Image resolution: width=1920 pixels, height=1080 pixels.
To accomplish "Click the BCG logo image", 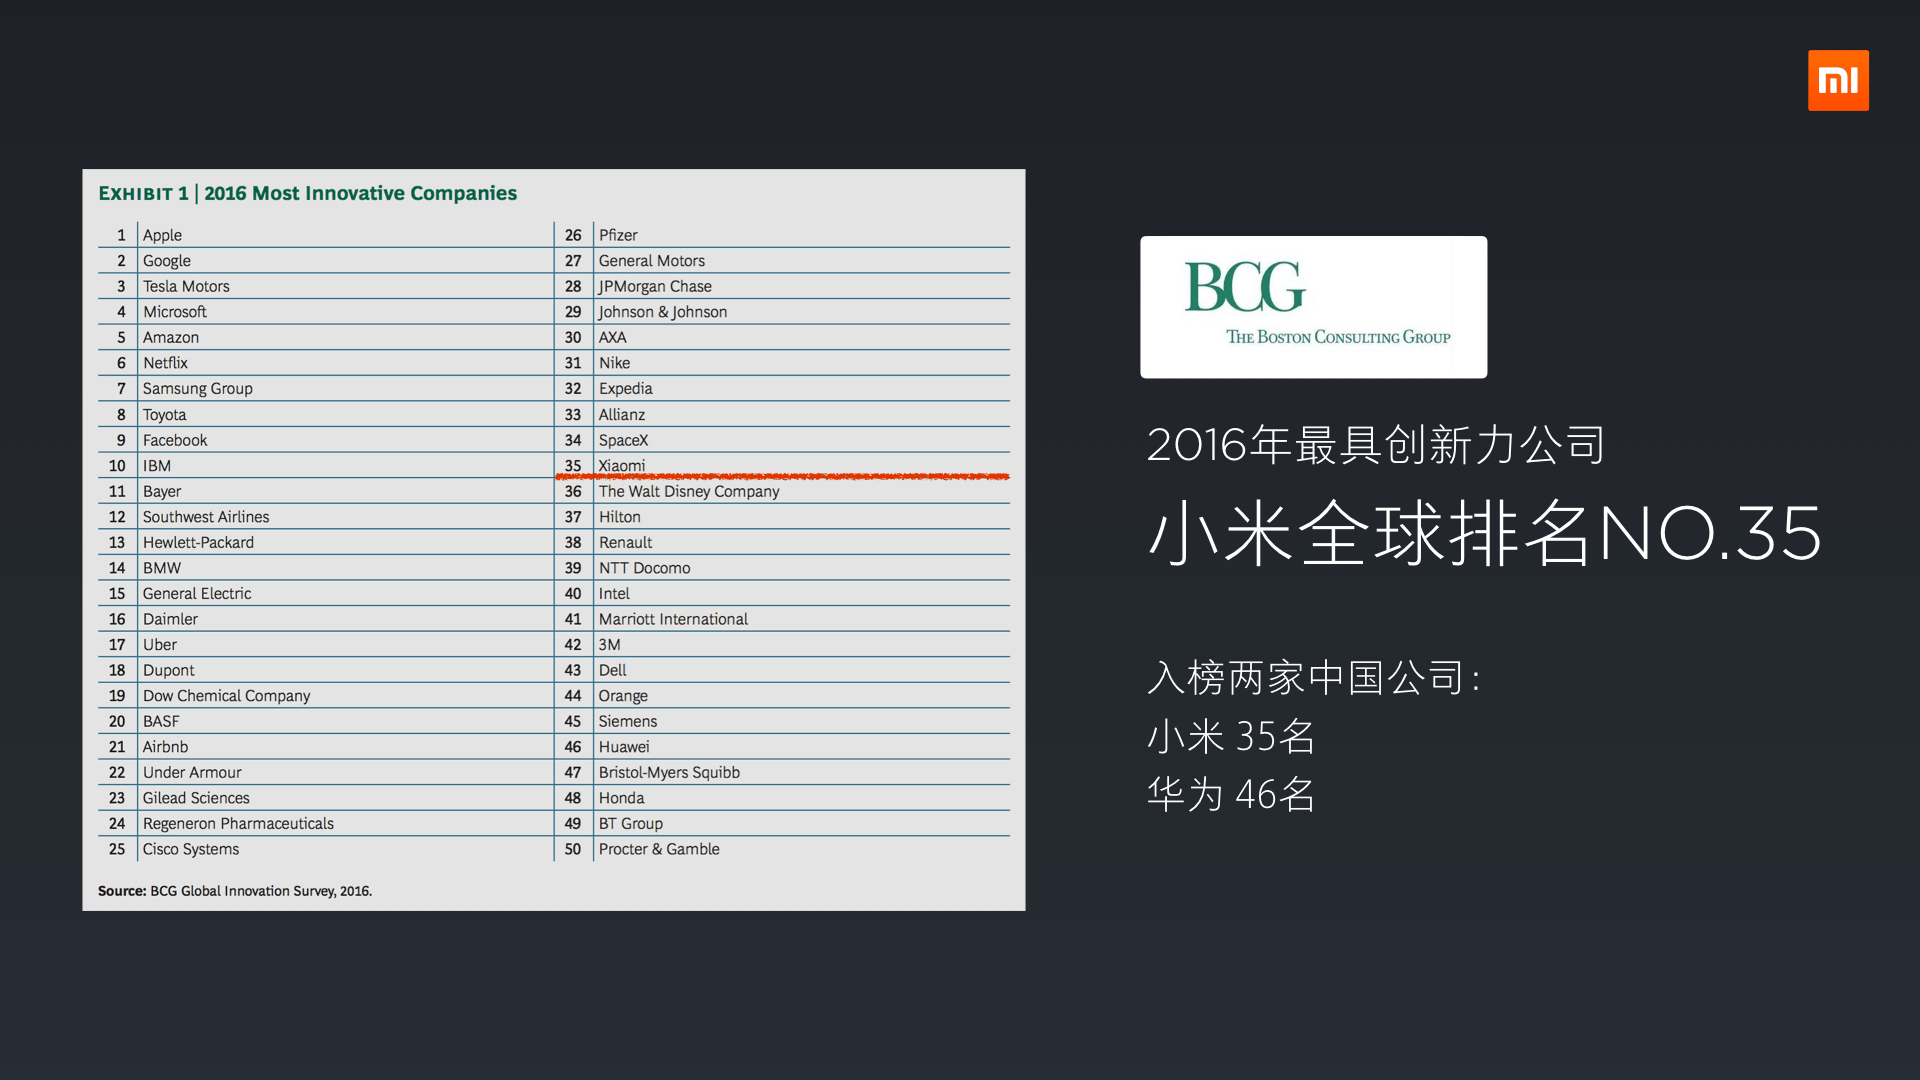I will point(1313,307).
